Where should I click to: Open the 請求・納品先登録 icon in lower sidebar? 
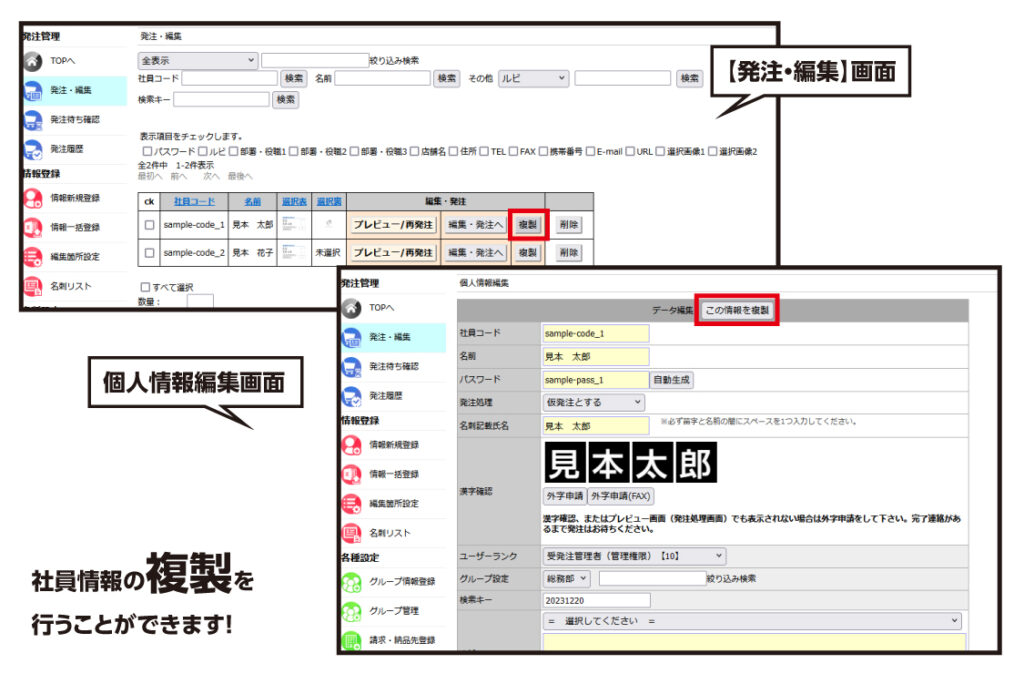[352, 639]
